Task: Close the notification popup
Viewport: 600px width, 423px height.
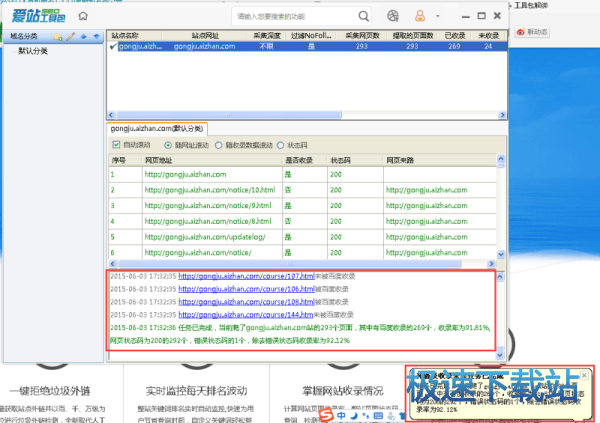Action: pyautogui.click(x=584, y=376)
